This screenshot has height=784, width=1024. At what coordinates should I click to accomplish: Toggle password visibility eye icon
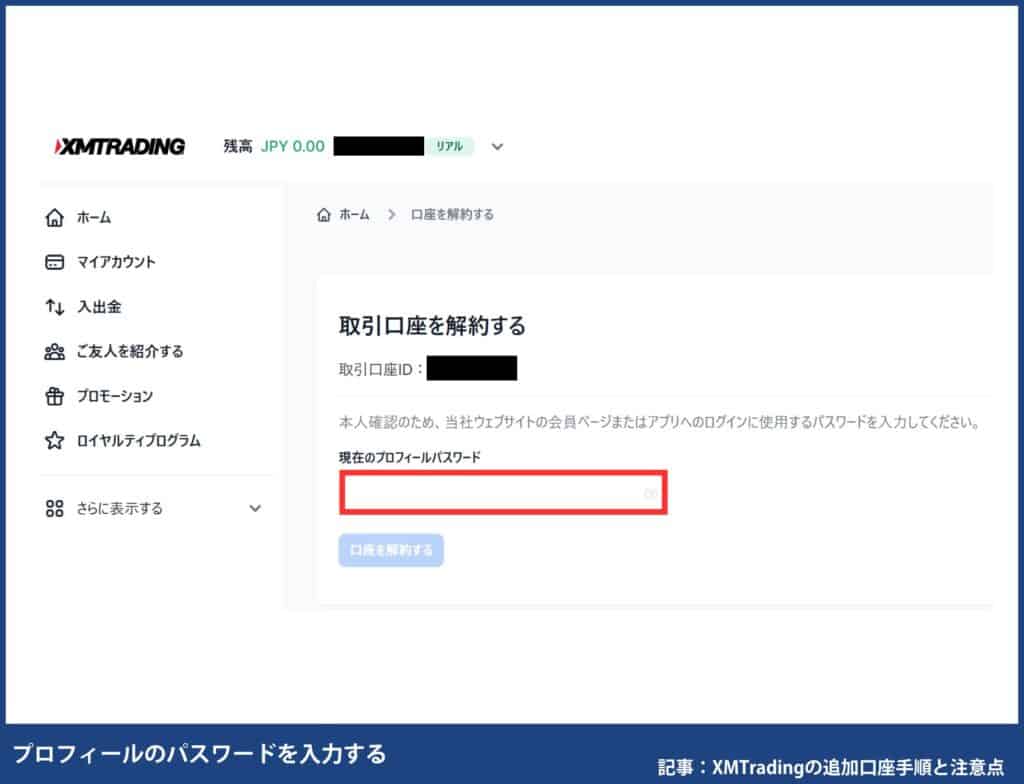(651, 493)
